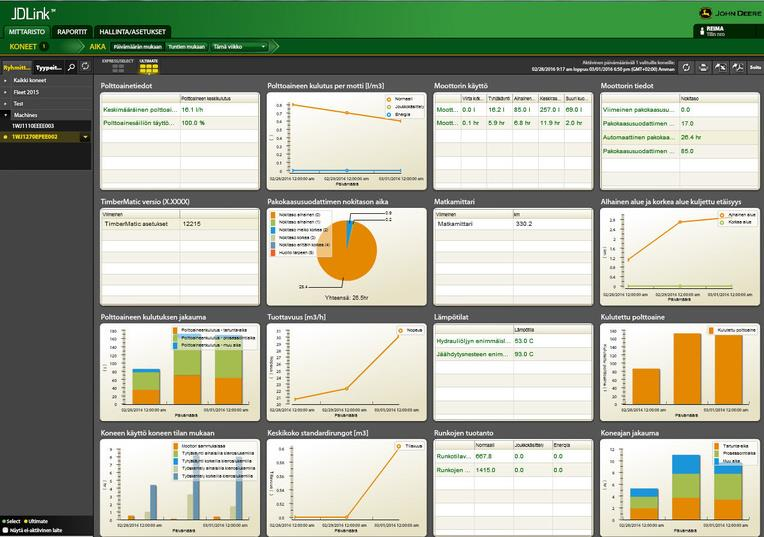Open the Tämä viikko time period dropdown
This screenshot has height=537, width=764.
coord(240,47)
